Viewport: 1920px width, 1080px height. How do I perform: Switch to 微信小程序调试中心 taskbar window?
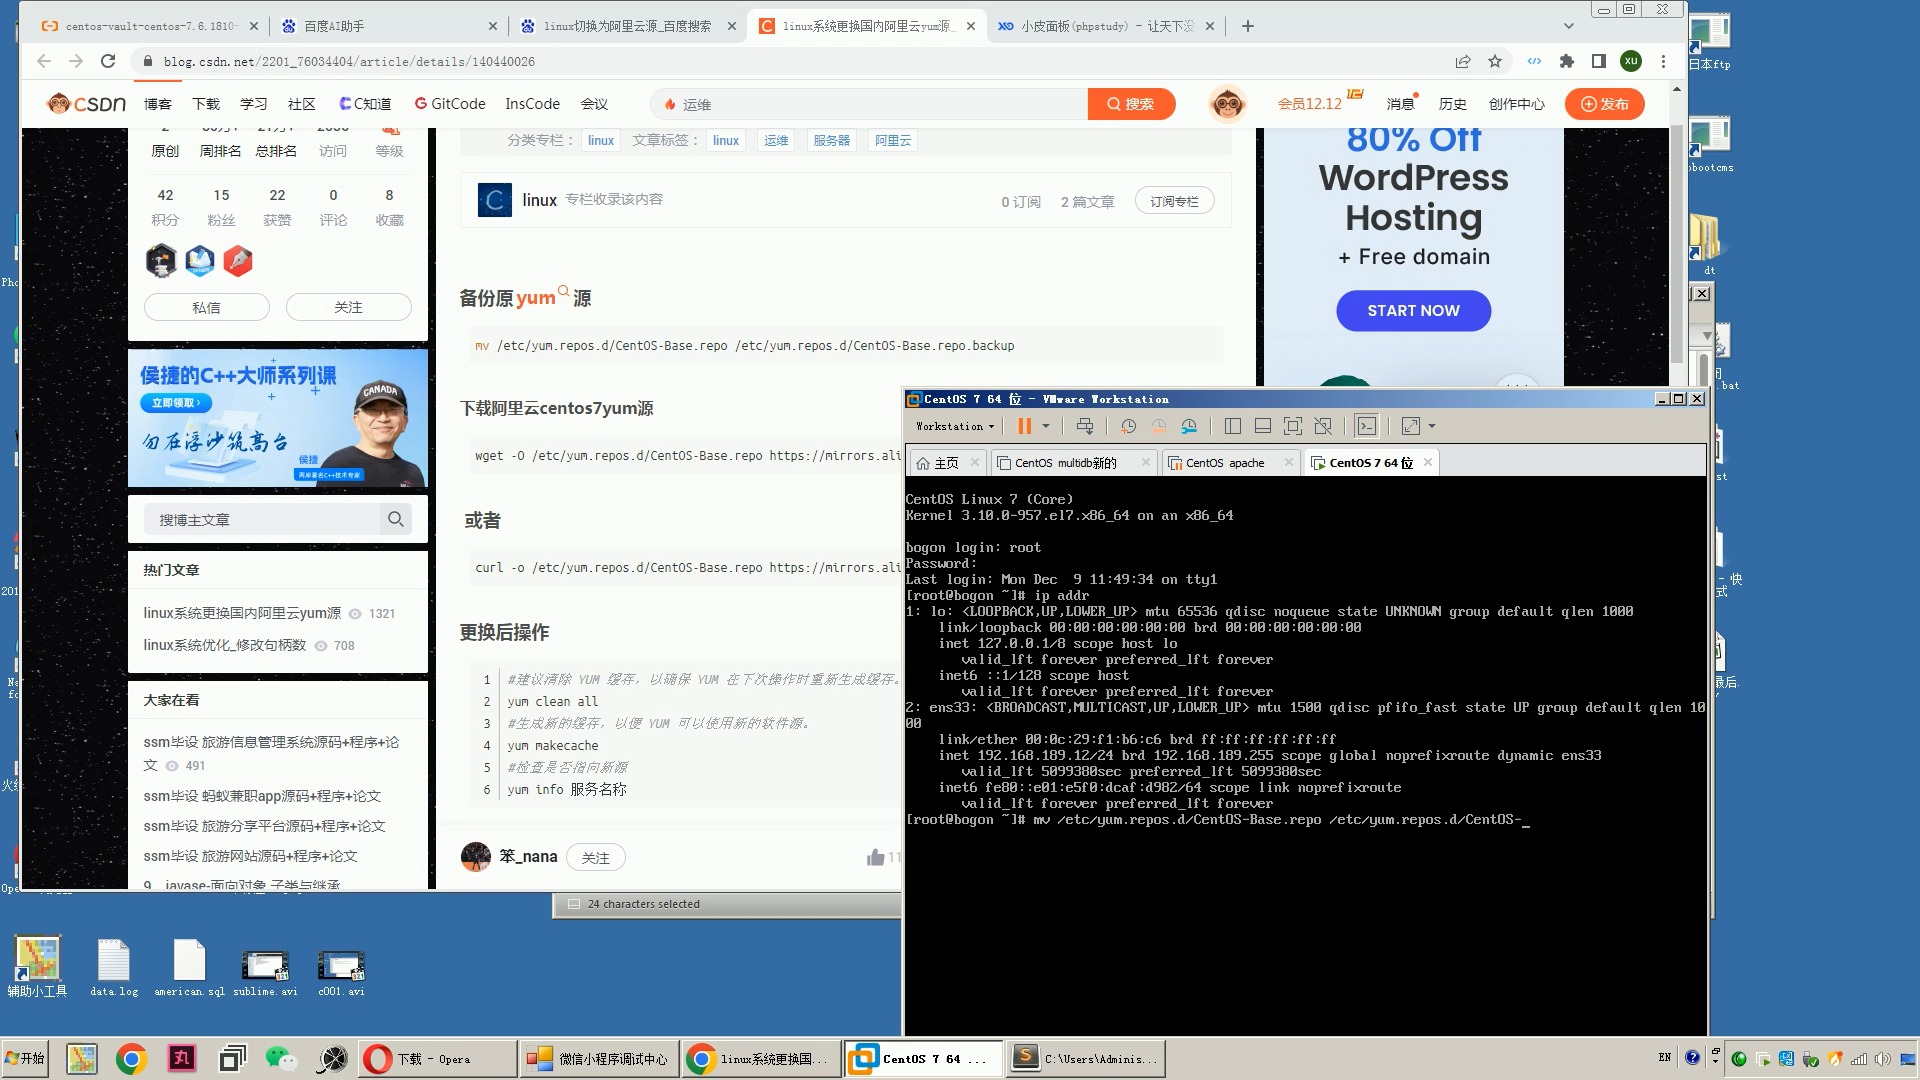(x=600, y=1059)
